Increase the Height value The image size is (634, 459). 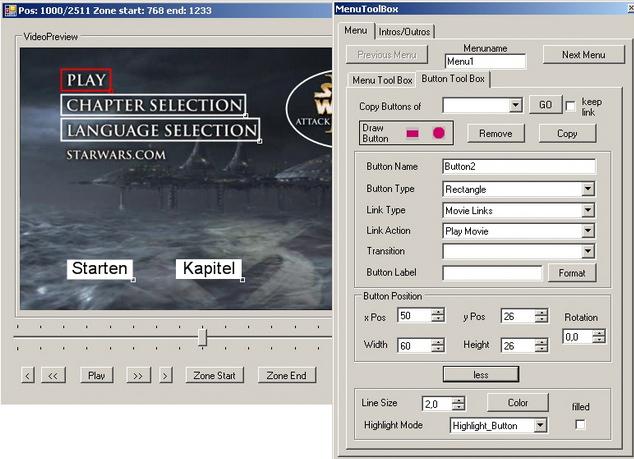[x=541, y=342]
